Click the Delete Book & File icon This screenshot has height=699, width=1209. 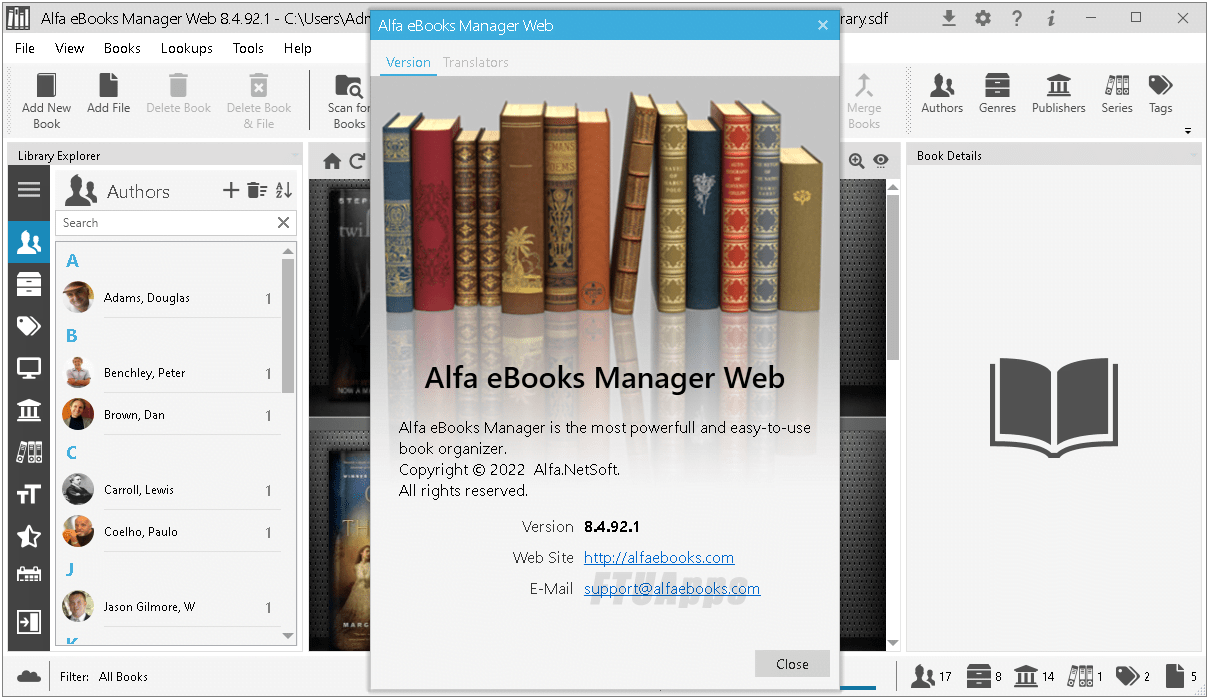pos(258,86)
